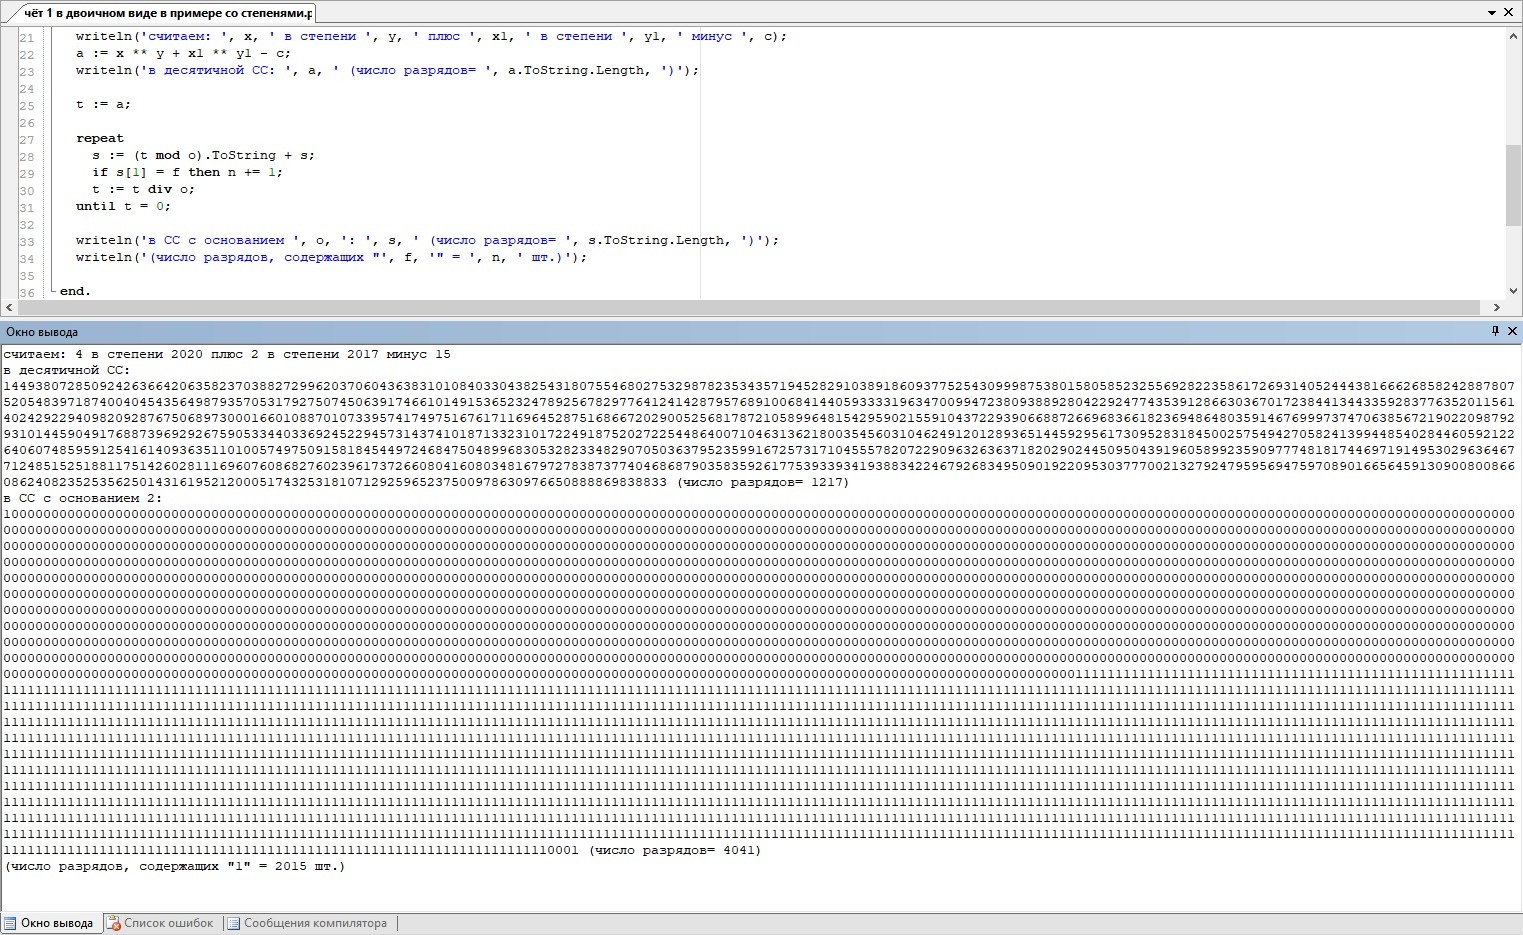
Task: Click line number 31 in the gutter
Action: (26, 206)
